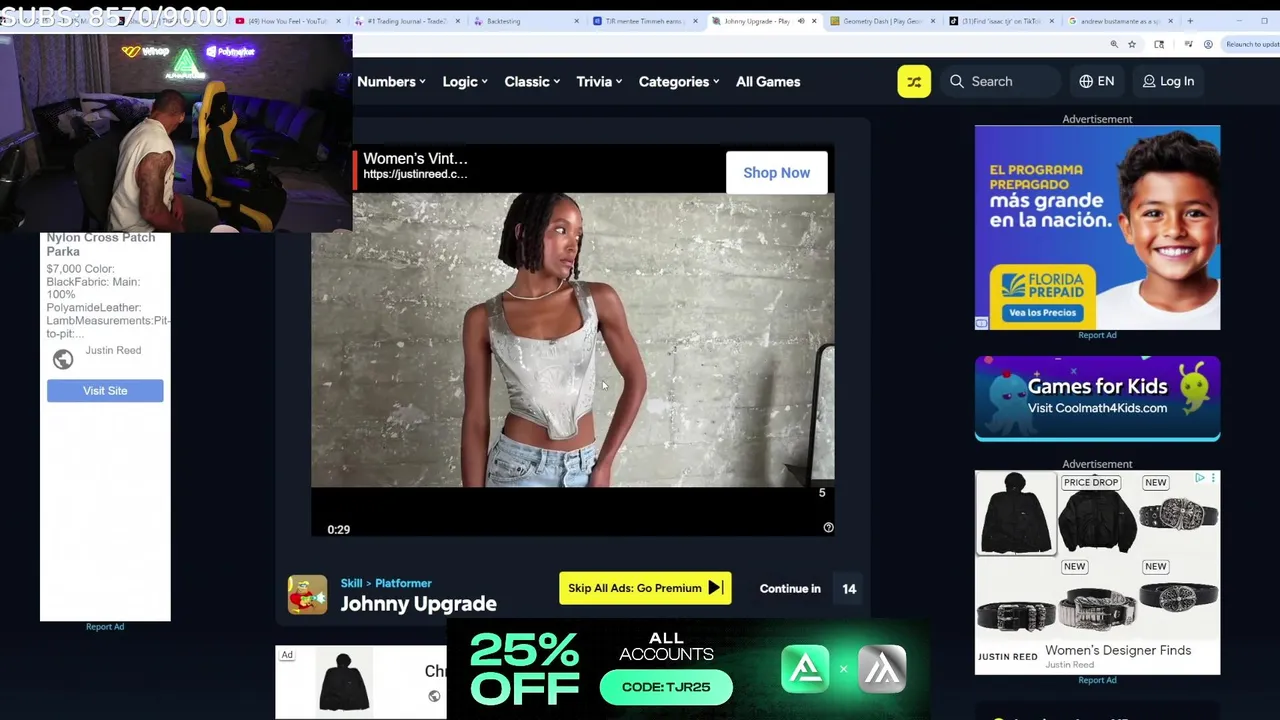The height and width of the screenshot is (720, 1280).
Task: Click the Skill breadcrumb link
Action: point(351,583)
